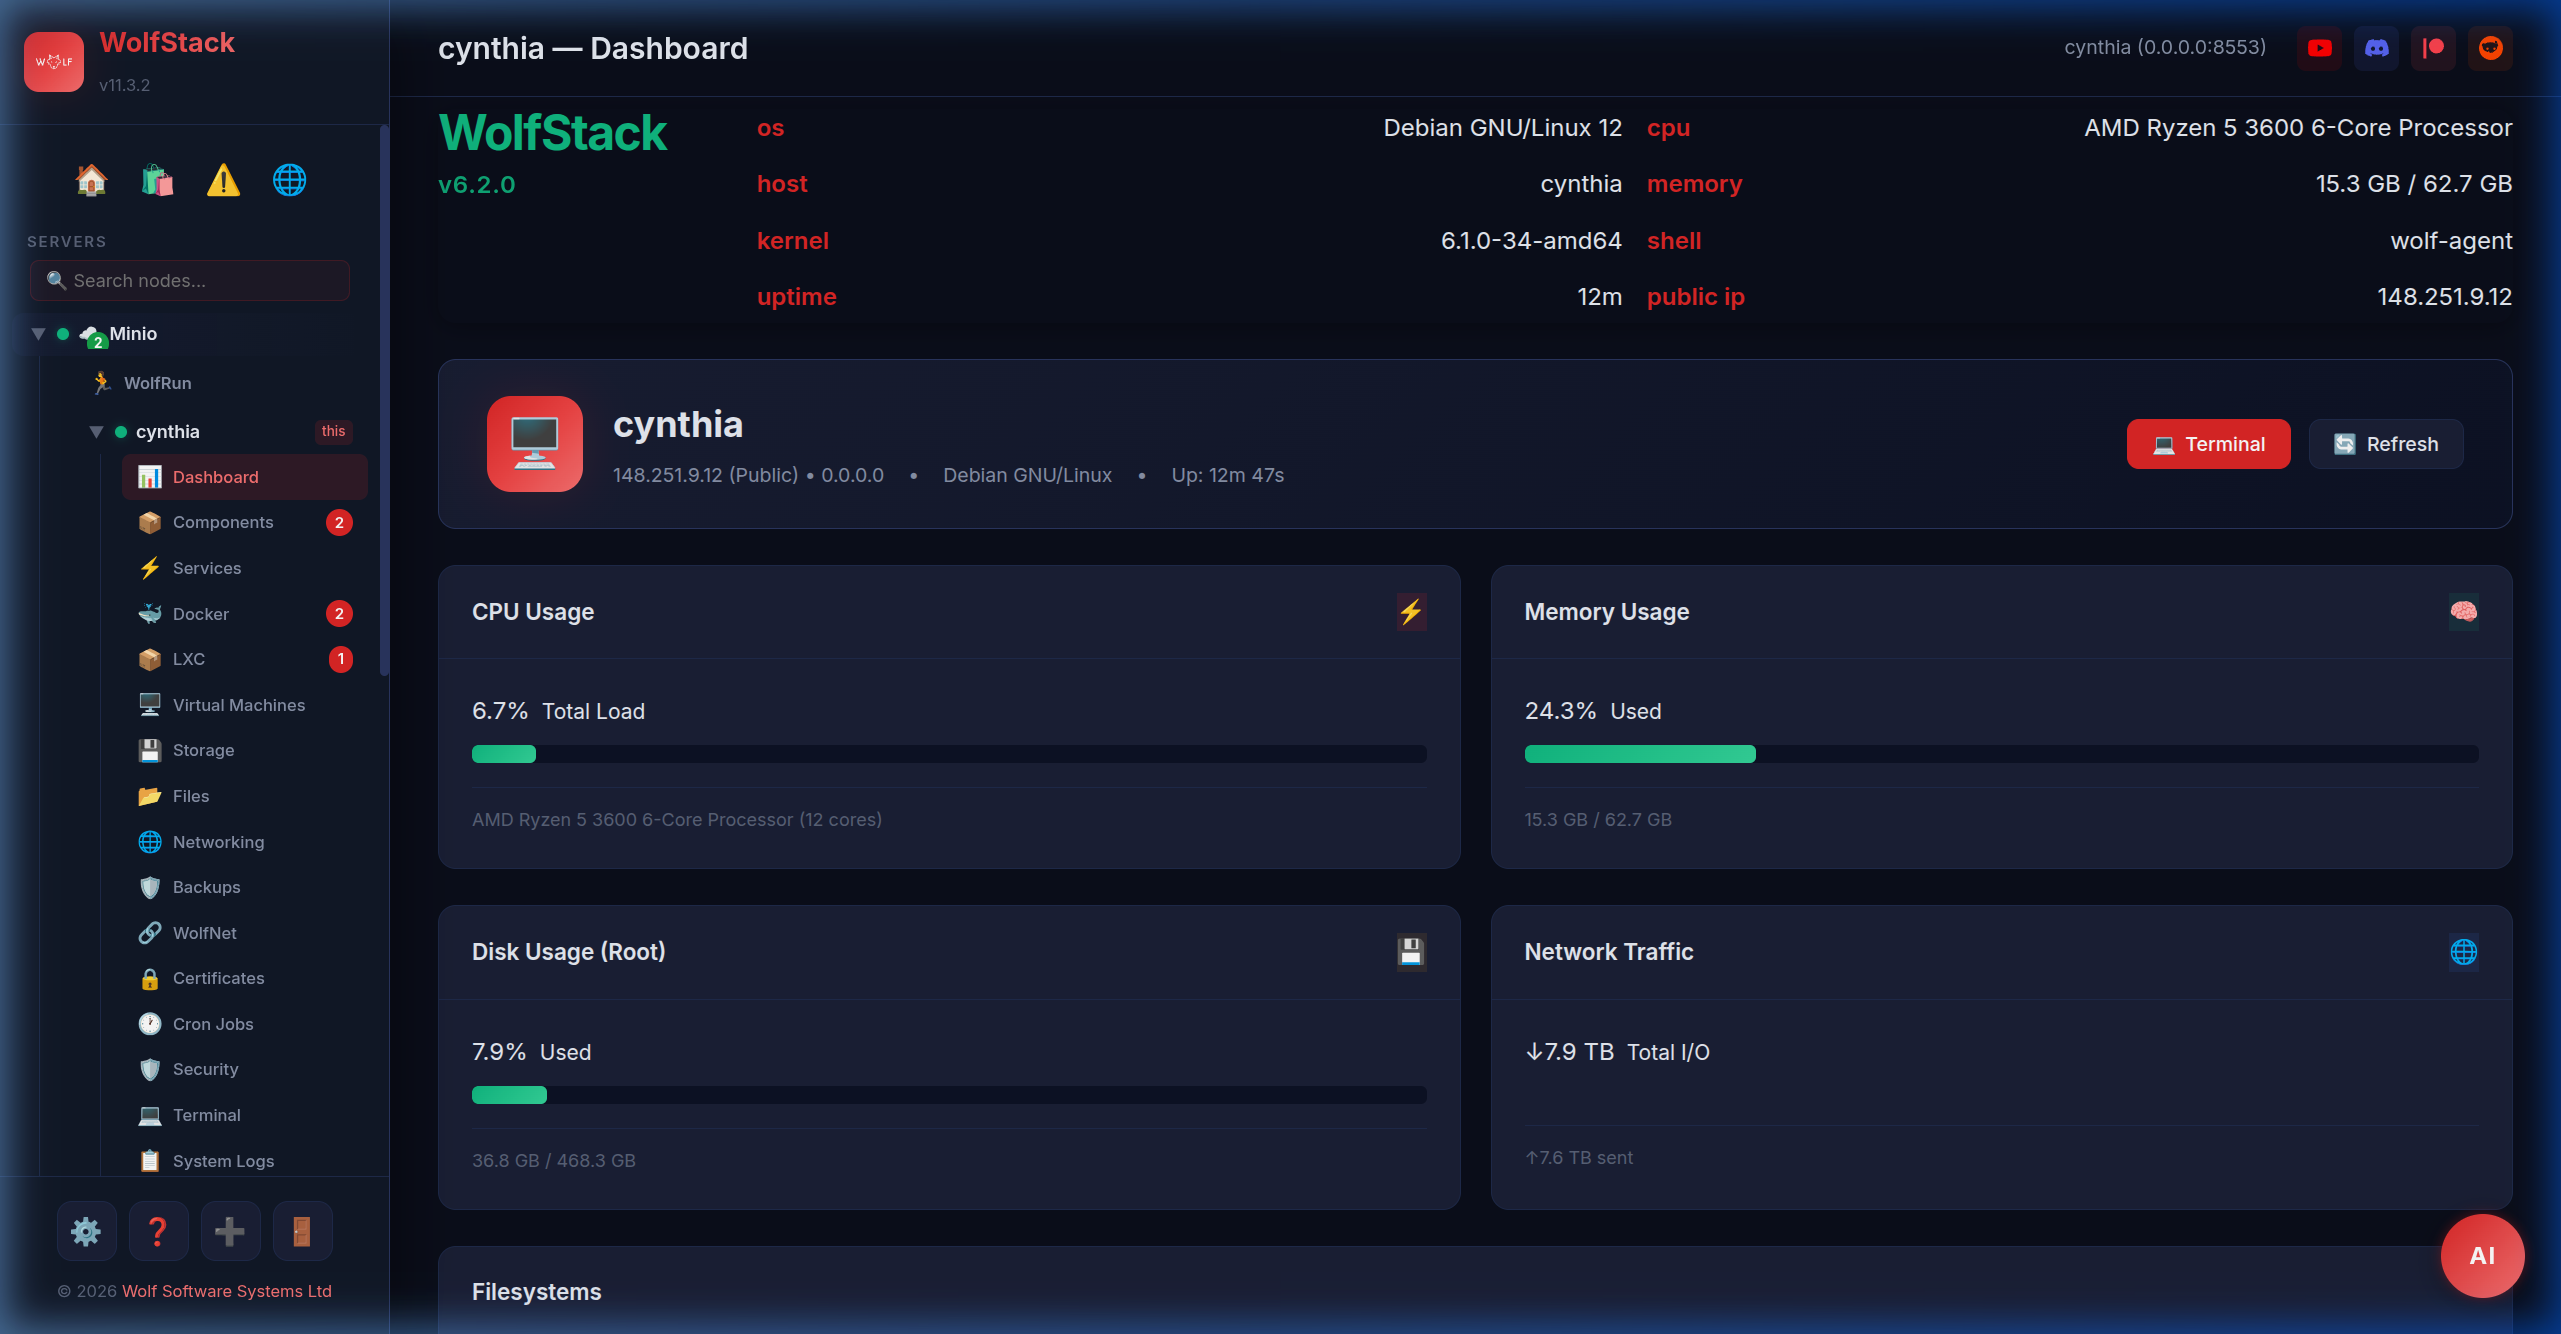
Task: Open the Reddit link icon
Action: tap(2490, 48)
